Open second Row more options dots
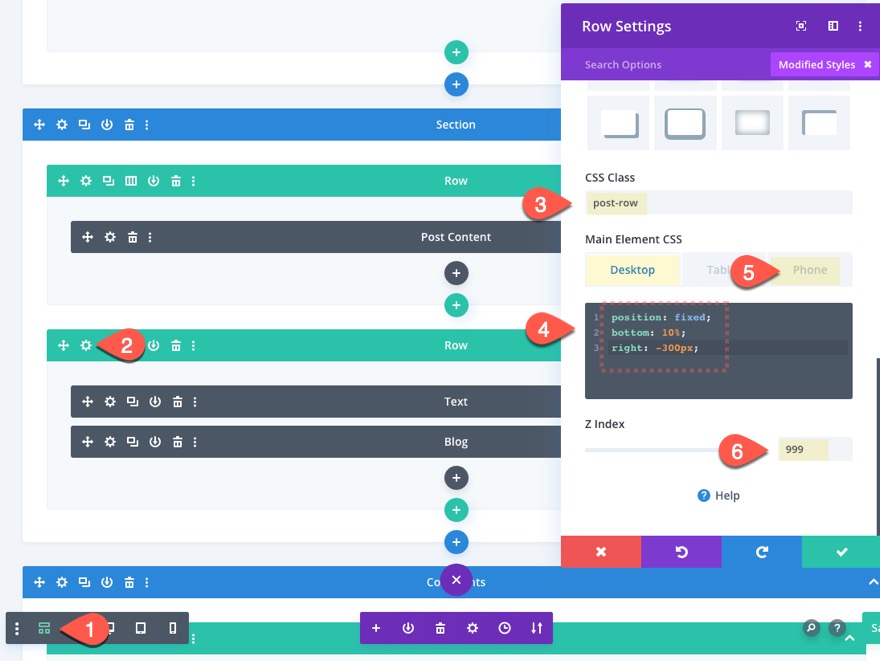This screenshot has height=661, width=880. click(x=193, y=345)
